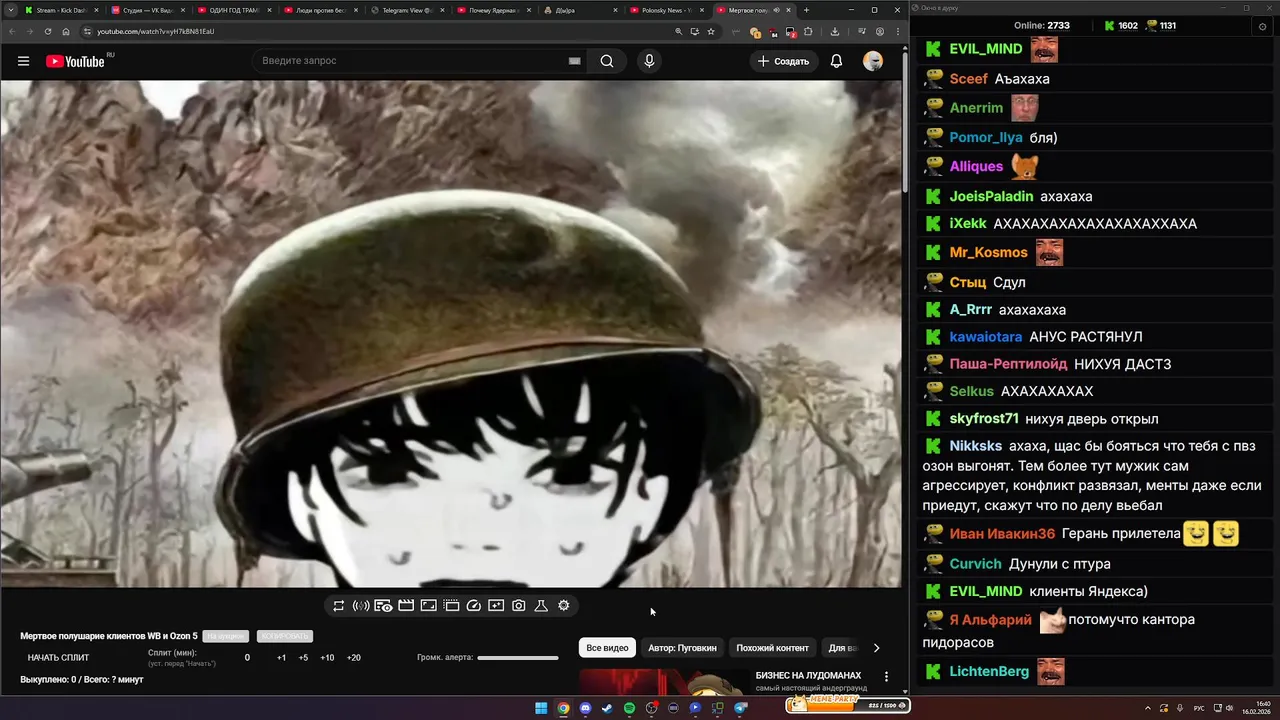1280x720 pixels.
Task: Go to the YouTube home logo
Action: pos(75,61)
